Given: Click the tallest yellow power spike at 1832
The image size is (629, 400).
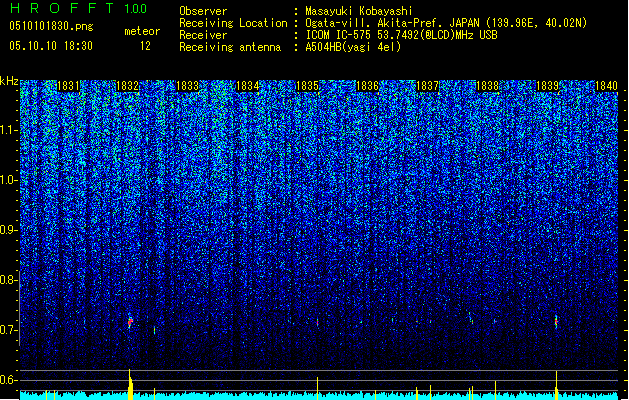Looking at the screenshot, I should [130, 384].
